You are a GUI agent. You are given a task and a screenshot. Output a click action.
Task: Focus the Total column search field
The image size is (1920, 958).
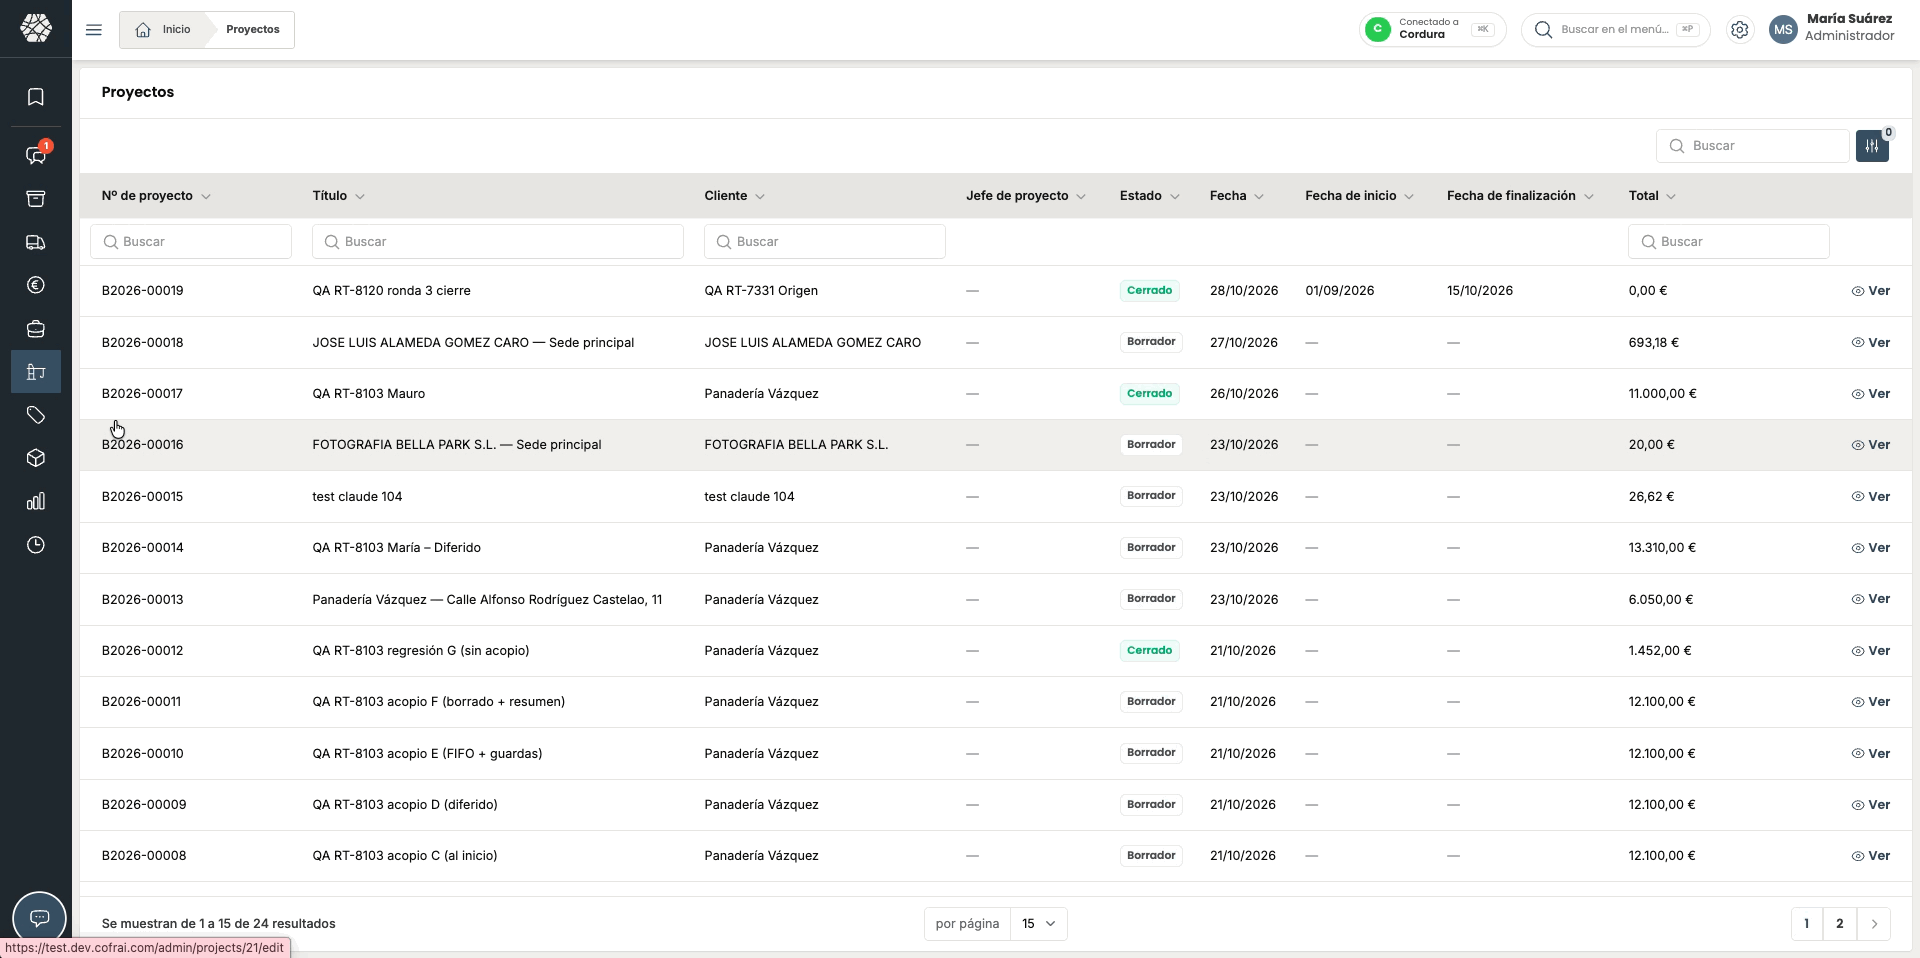point(1729,242)
